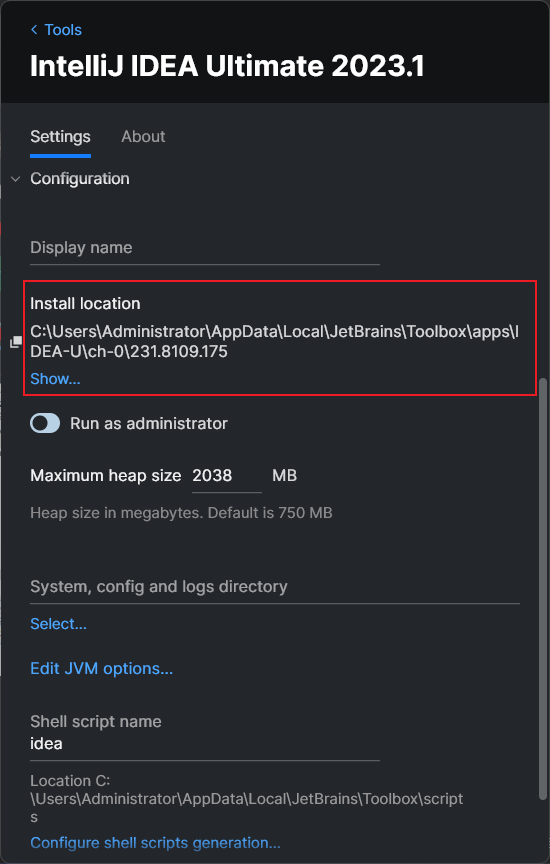Screen dimensions: 550x864
Task: Click the Configuration section header label
Action: click(80, 179)
